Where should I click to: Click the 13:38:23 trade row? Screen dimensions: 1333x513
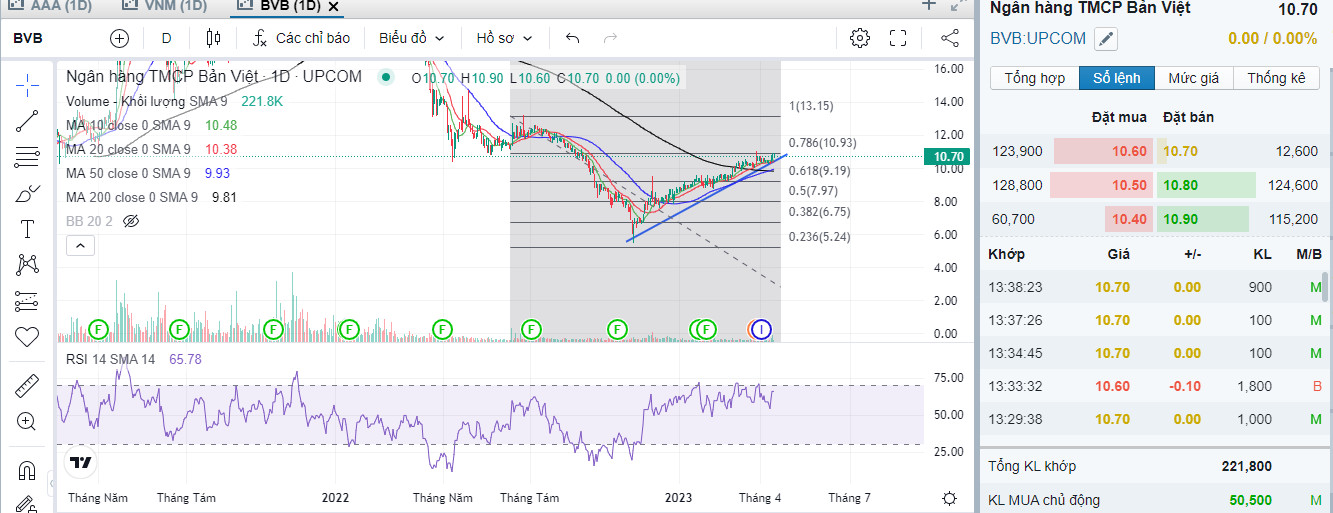[1155, 287]
